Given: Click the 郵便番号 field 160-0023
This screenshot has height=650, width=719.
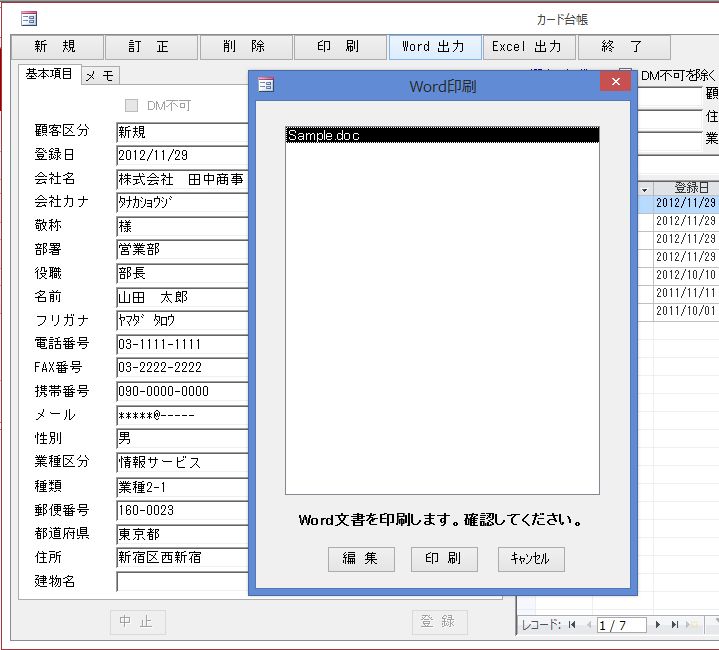Looking at the screenshot, I should point(182,511).
